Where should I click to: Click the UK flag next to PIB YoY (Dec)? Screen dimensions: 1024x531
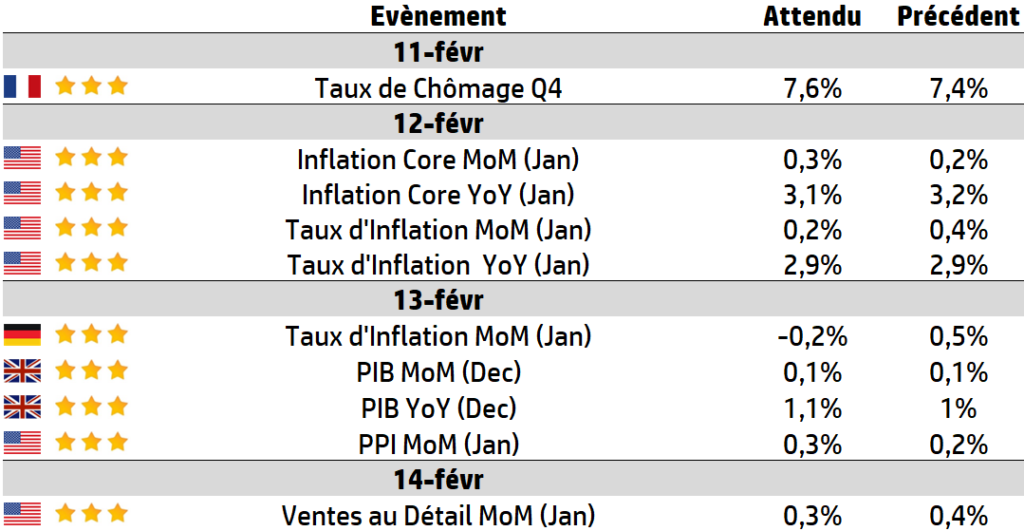tap(22, 407)
